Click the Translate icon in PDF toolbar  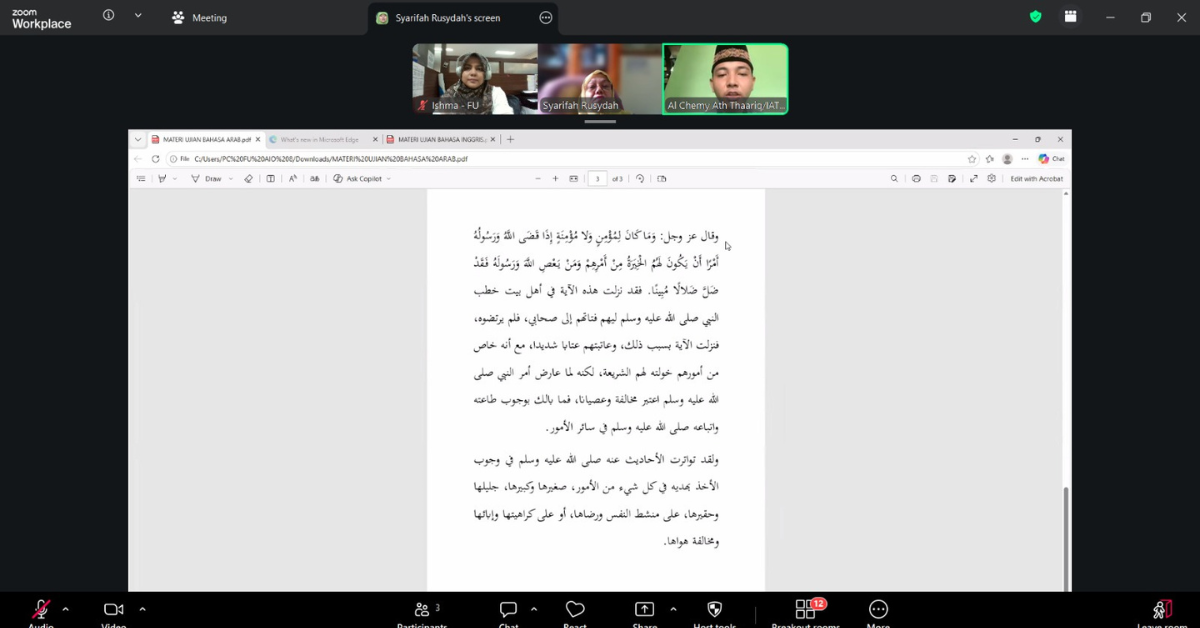coord(315,179)
